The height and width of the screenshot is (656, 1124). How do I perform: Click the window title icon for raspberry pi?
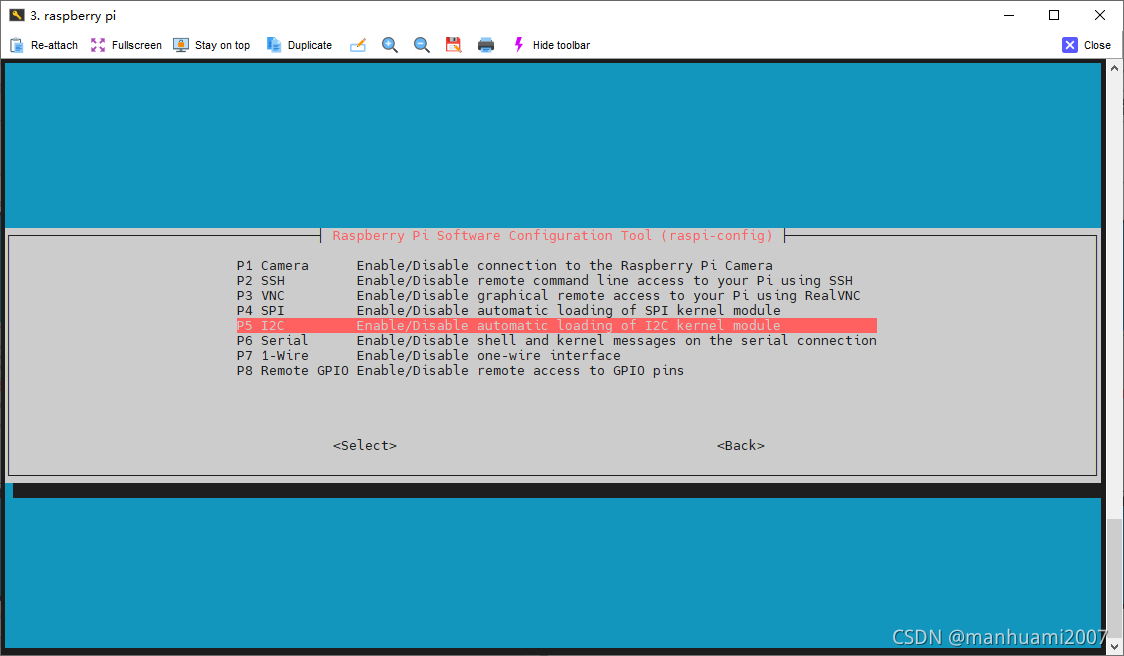tap(16, 15)
